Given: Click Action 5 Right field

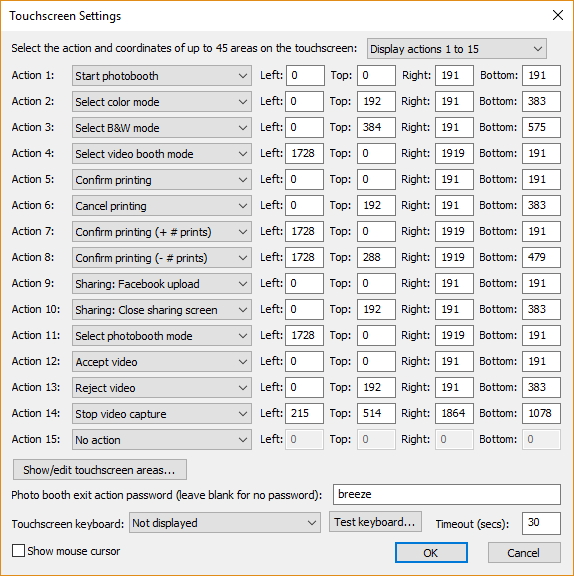Looking at the screenshot, I should [x=454, y=179].
